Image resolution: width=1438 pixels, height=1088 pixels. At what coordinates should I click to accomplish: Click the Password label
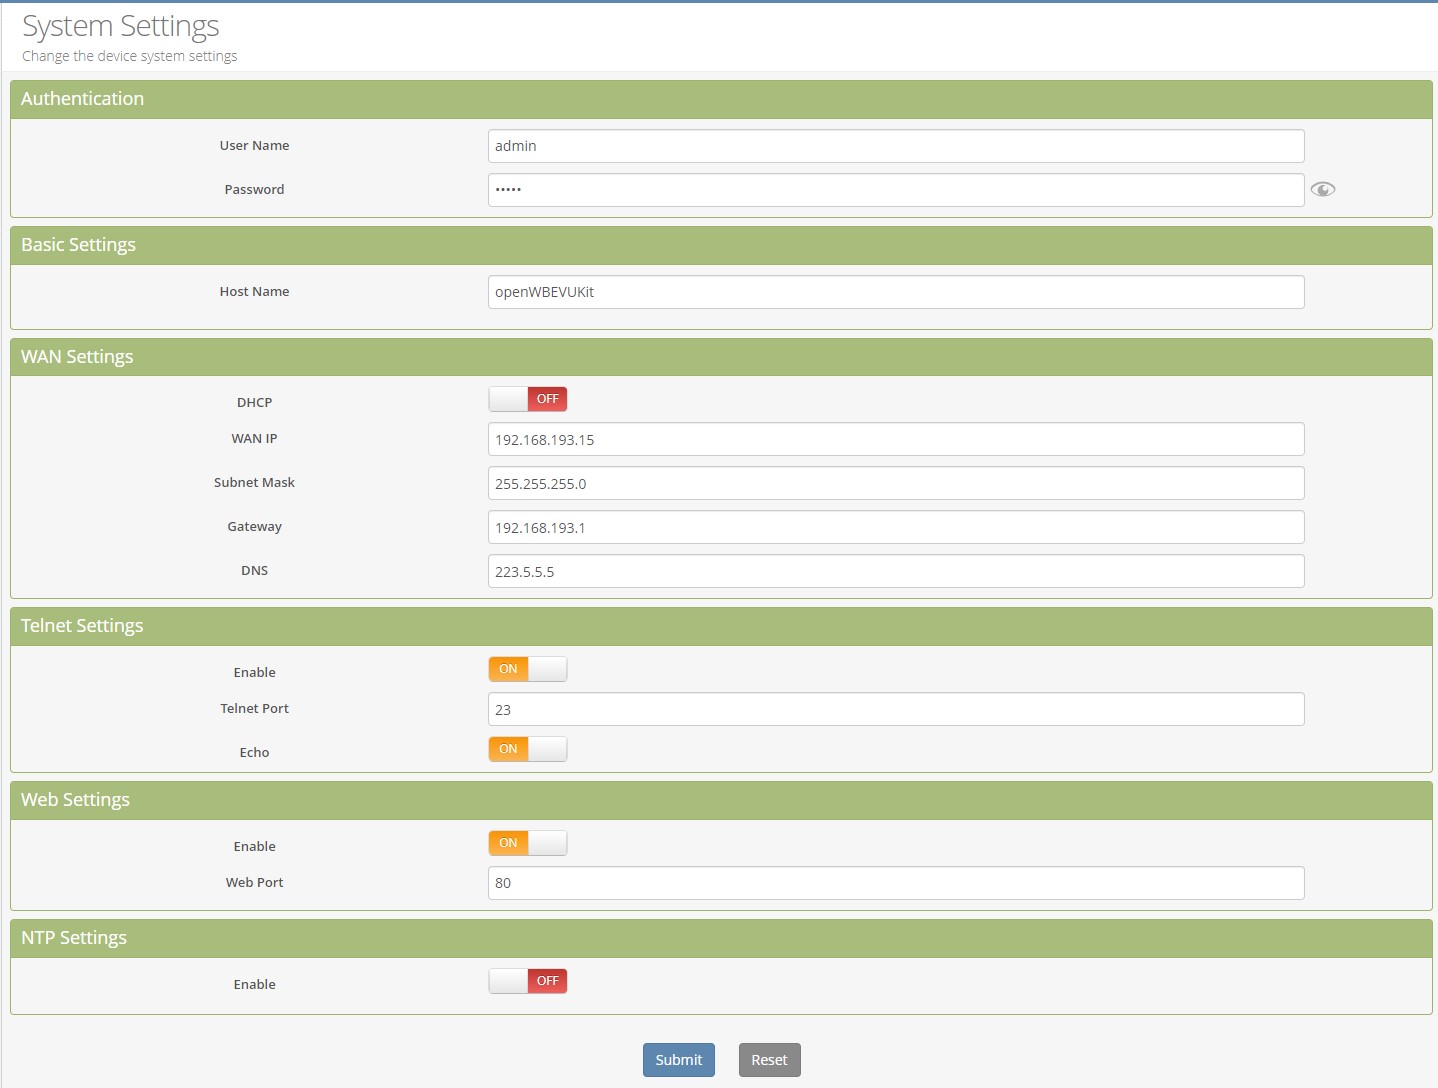pyautogui.click(x=254, y=190)
